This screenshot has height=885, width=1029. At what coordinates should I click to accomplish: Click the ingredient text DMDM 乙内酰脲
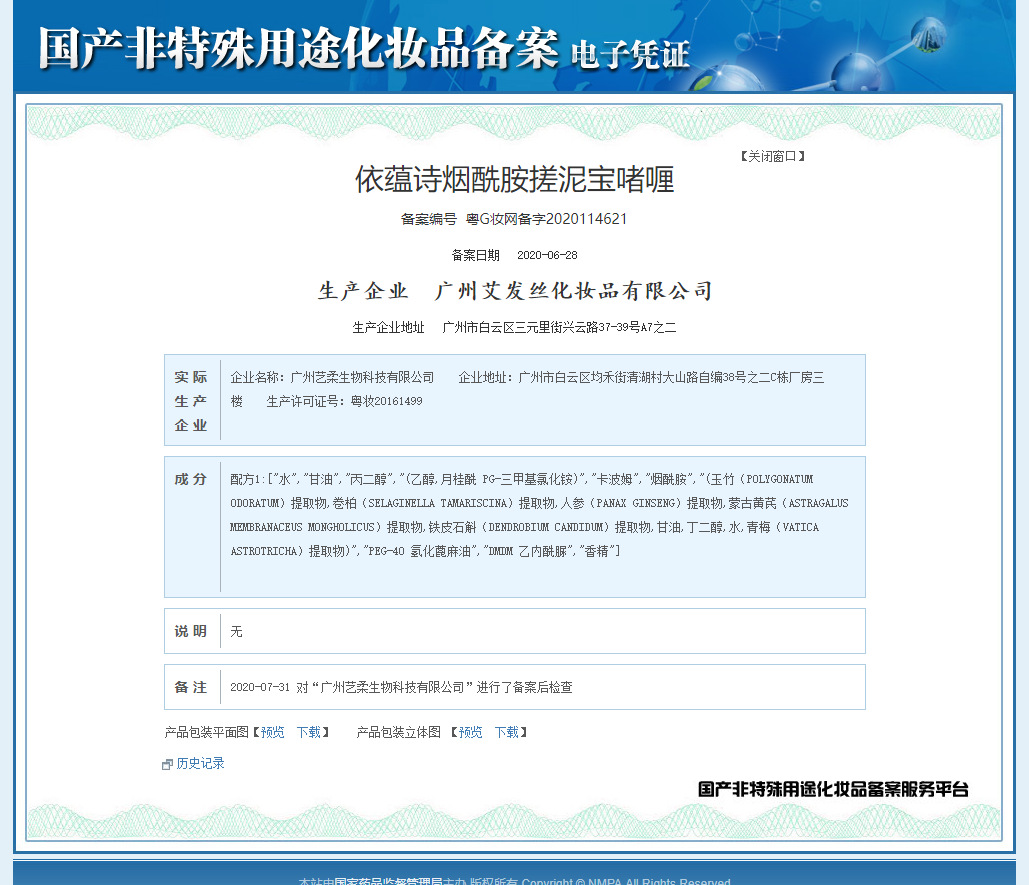pos(528,551)
